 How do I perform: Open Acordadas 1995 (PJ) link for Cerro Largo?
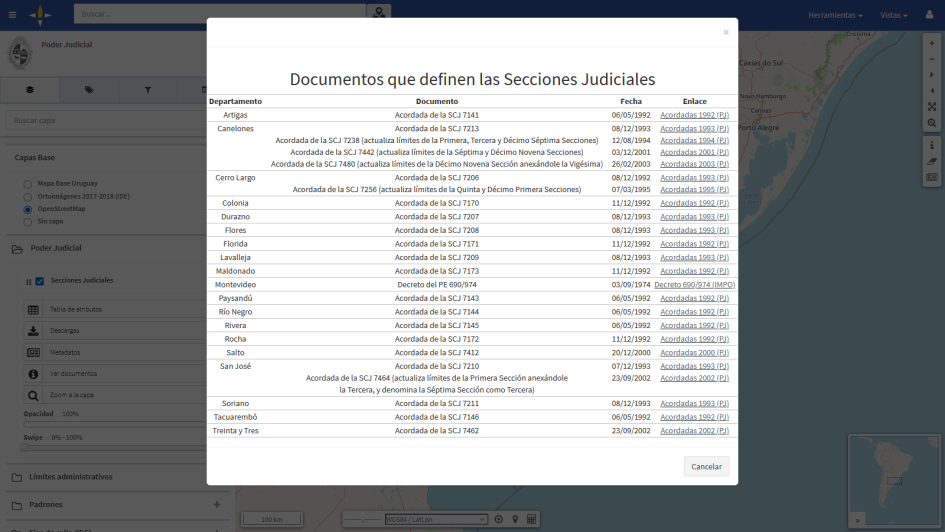pyautogui.click(x=694, y=190)
